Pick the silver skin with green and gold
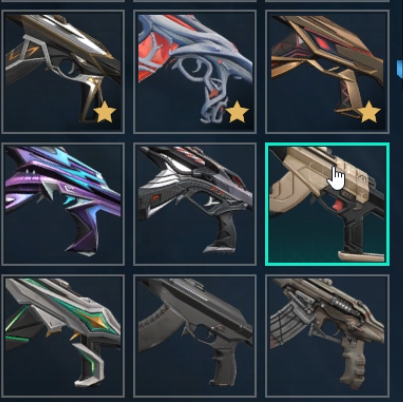 (x=63, y=336)
